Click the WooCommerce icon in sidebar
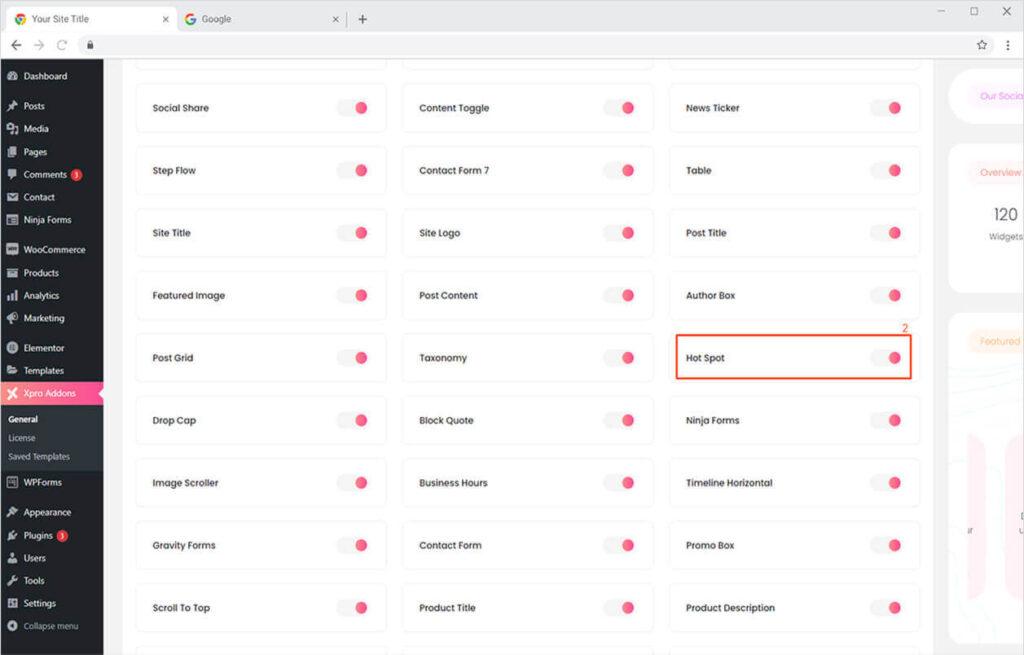 (x=12, y=250)
